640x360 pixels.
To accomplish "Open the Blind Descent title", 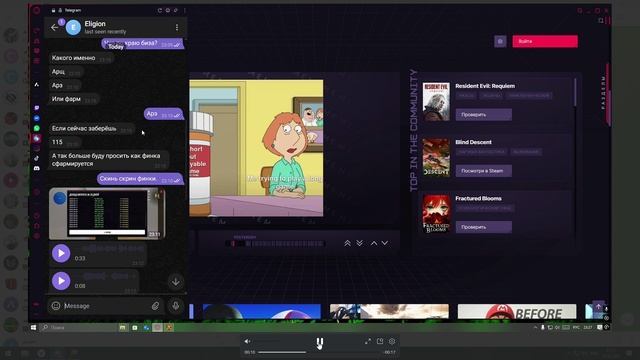I will coord(473,142).
